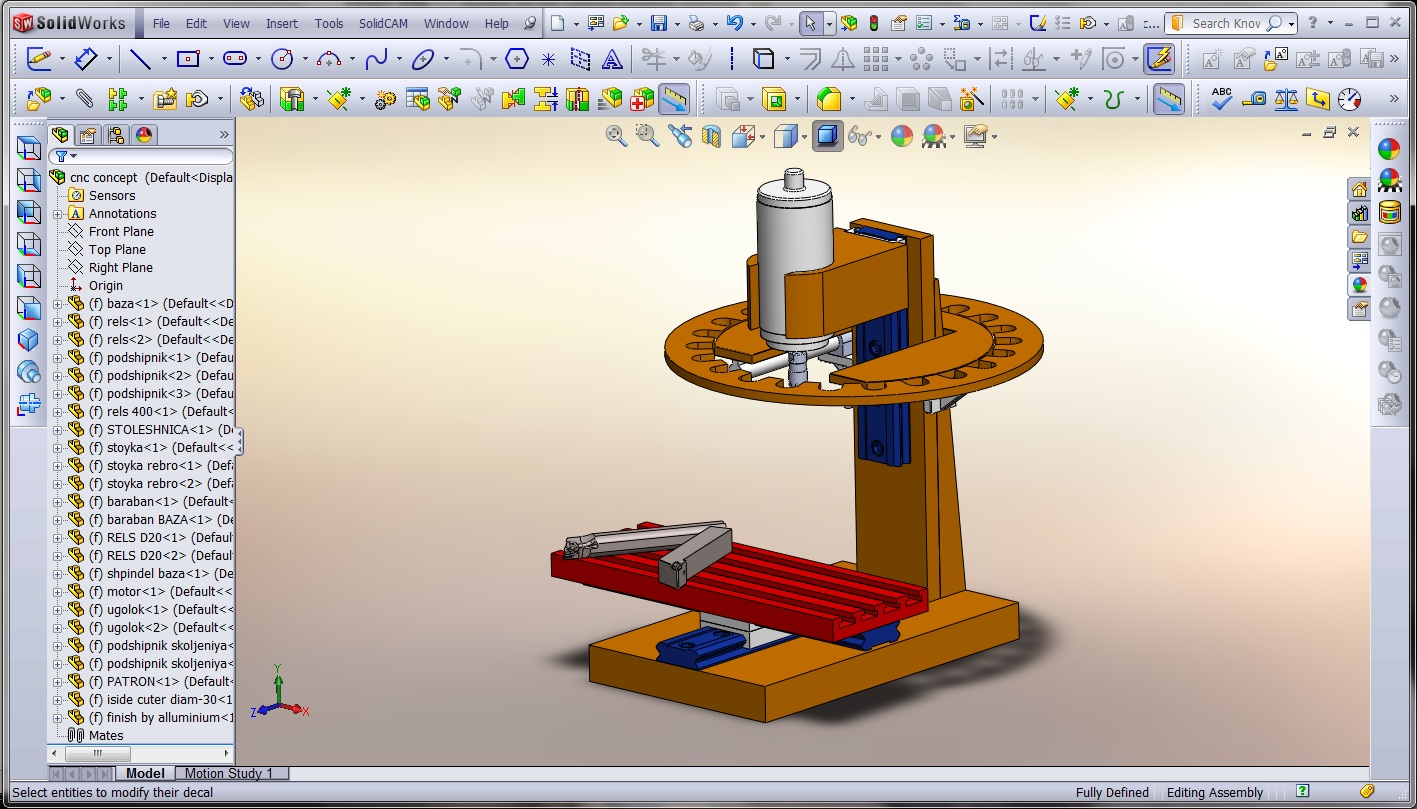Click Fully Defined in the status bar
Image resolution: width=1417 pixels, height=809 pixels.
[x=1110, y=792]
